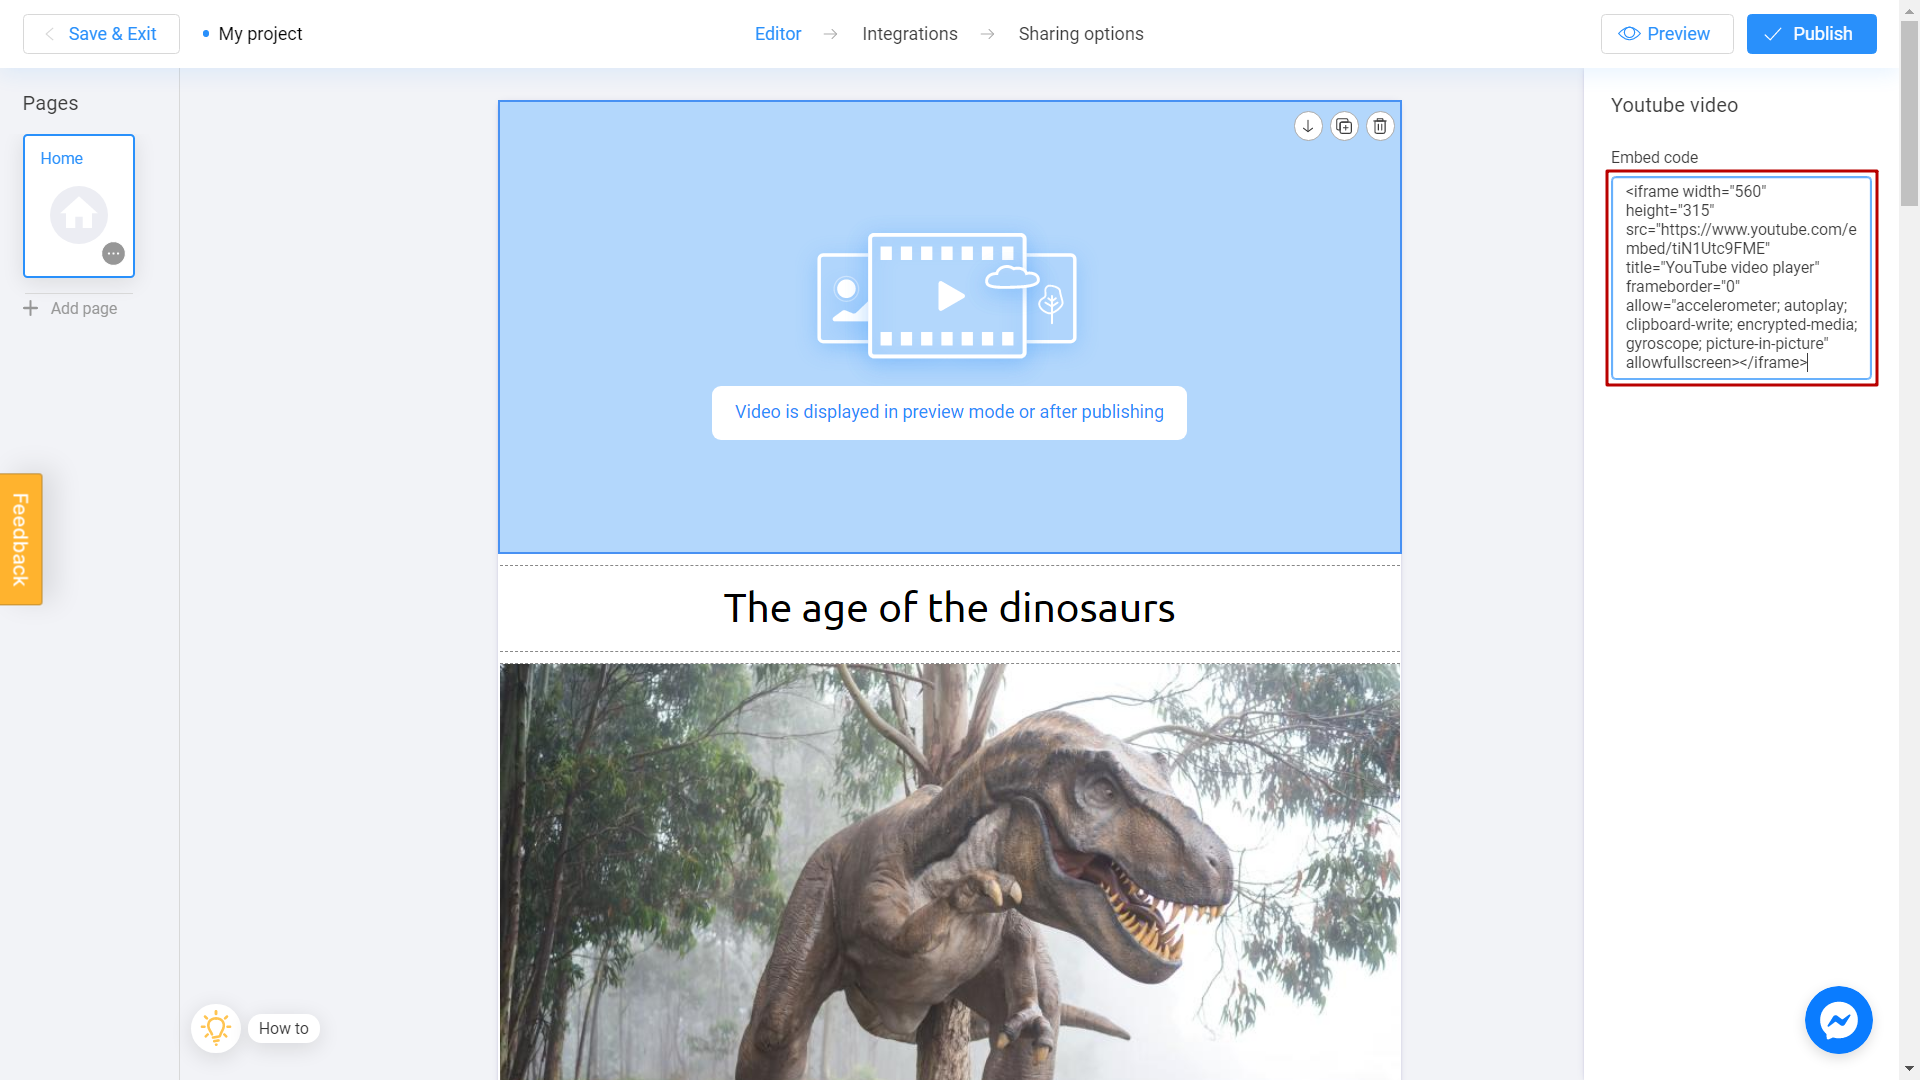Switch to the Editor step

778,34
